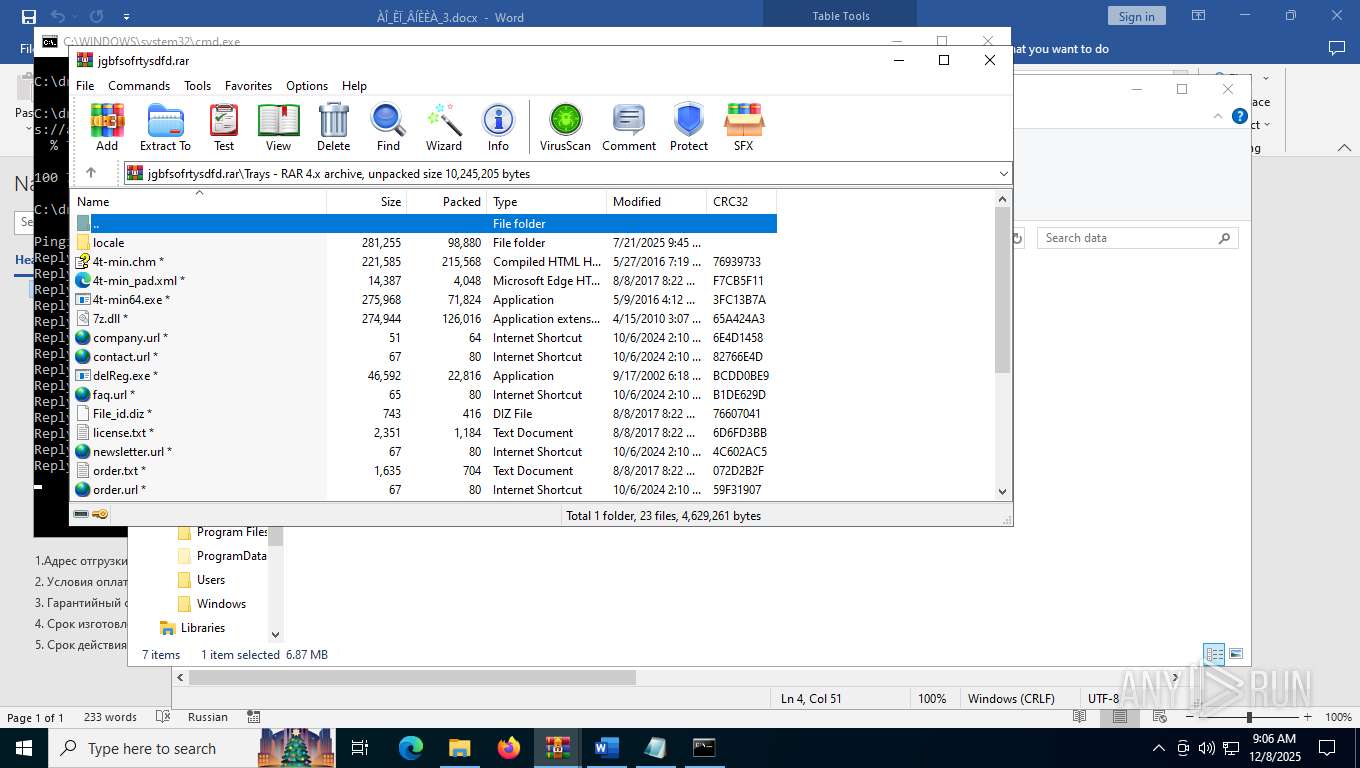The height and width of the screenshot is (768, 1360).
Task: Select File_id.diz entry
Action: click(x=424, y=414)
